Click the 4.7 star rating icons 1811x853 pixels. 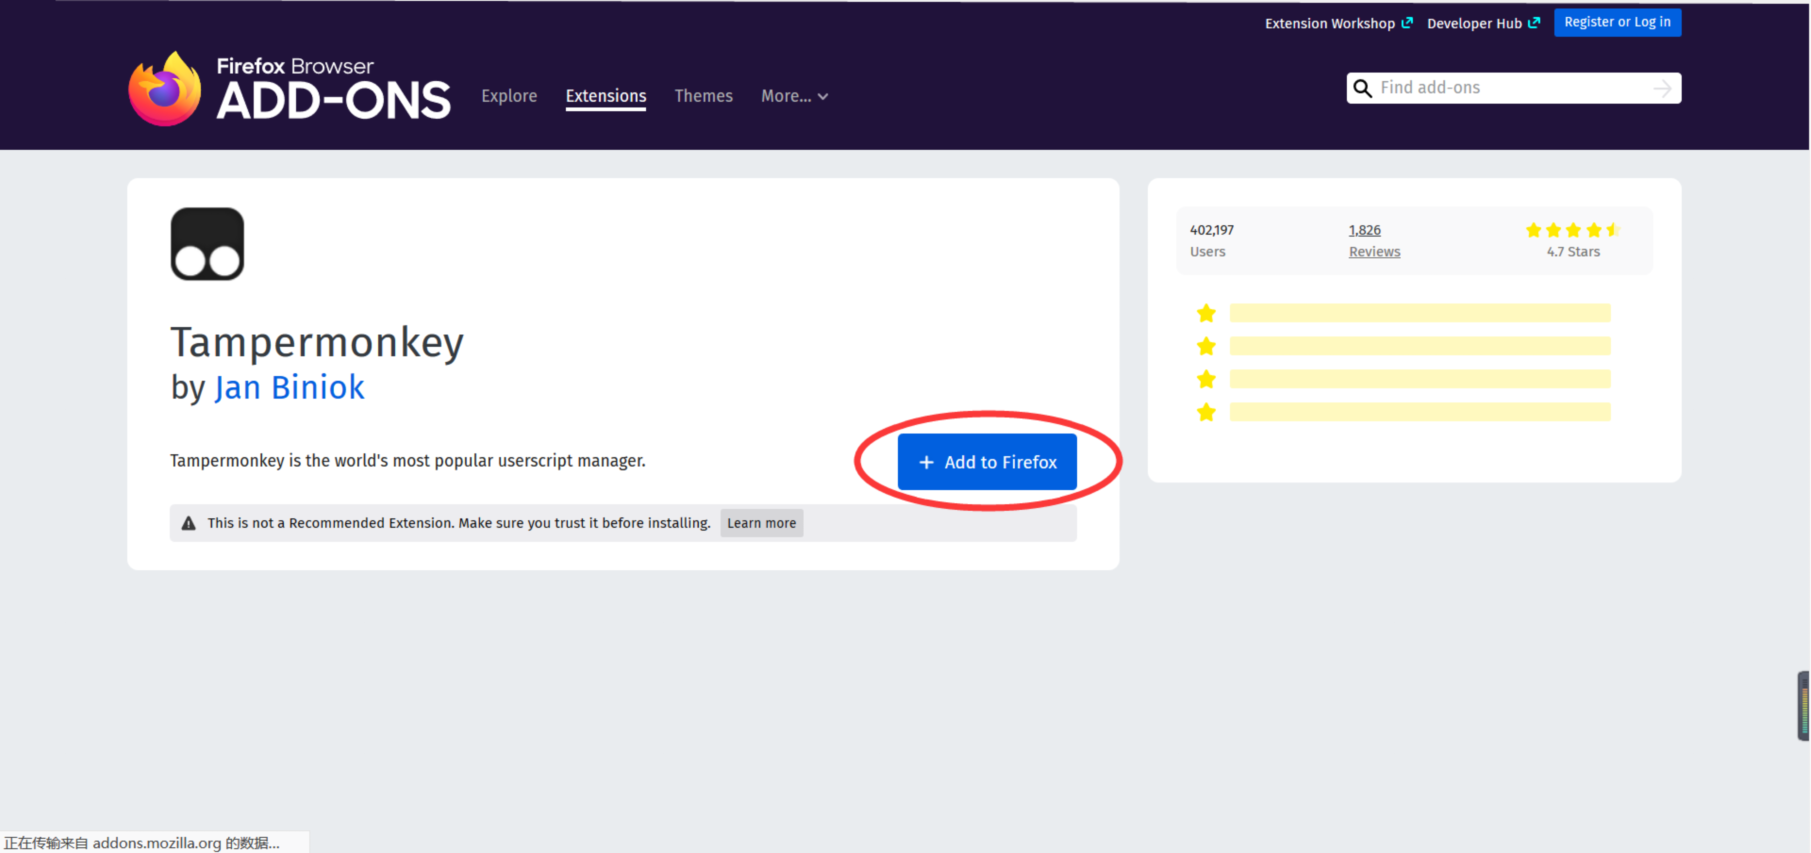pyautogui.click(x=1573, y=230)
